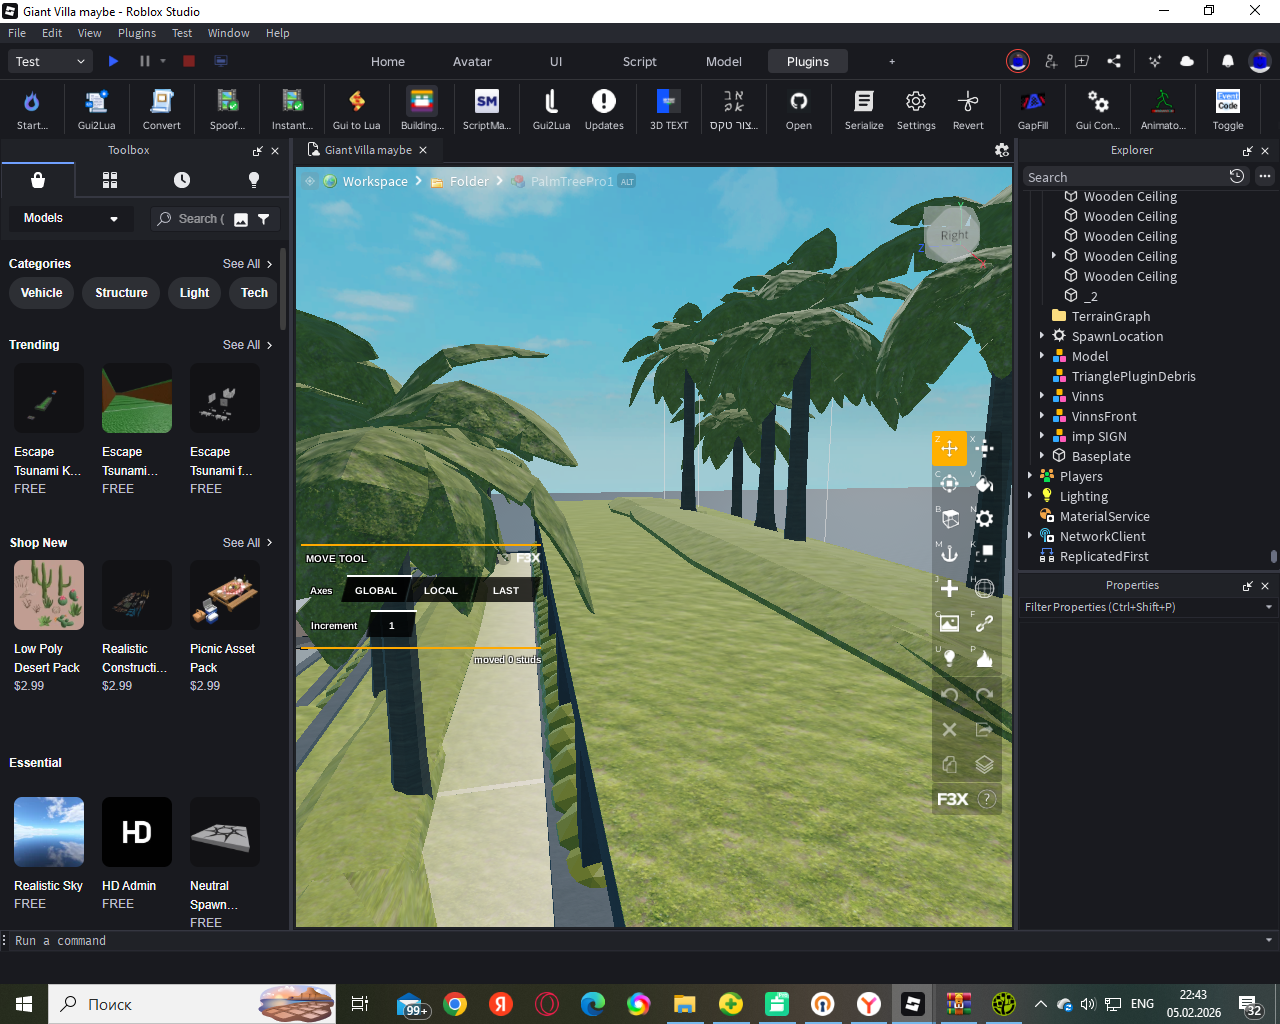Select GLOBAL axes mode
1280x1024 pixels.
376,591
